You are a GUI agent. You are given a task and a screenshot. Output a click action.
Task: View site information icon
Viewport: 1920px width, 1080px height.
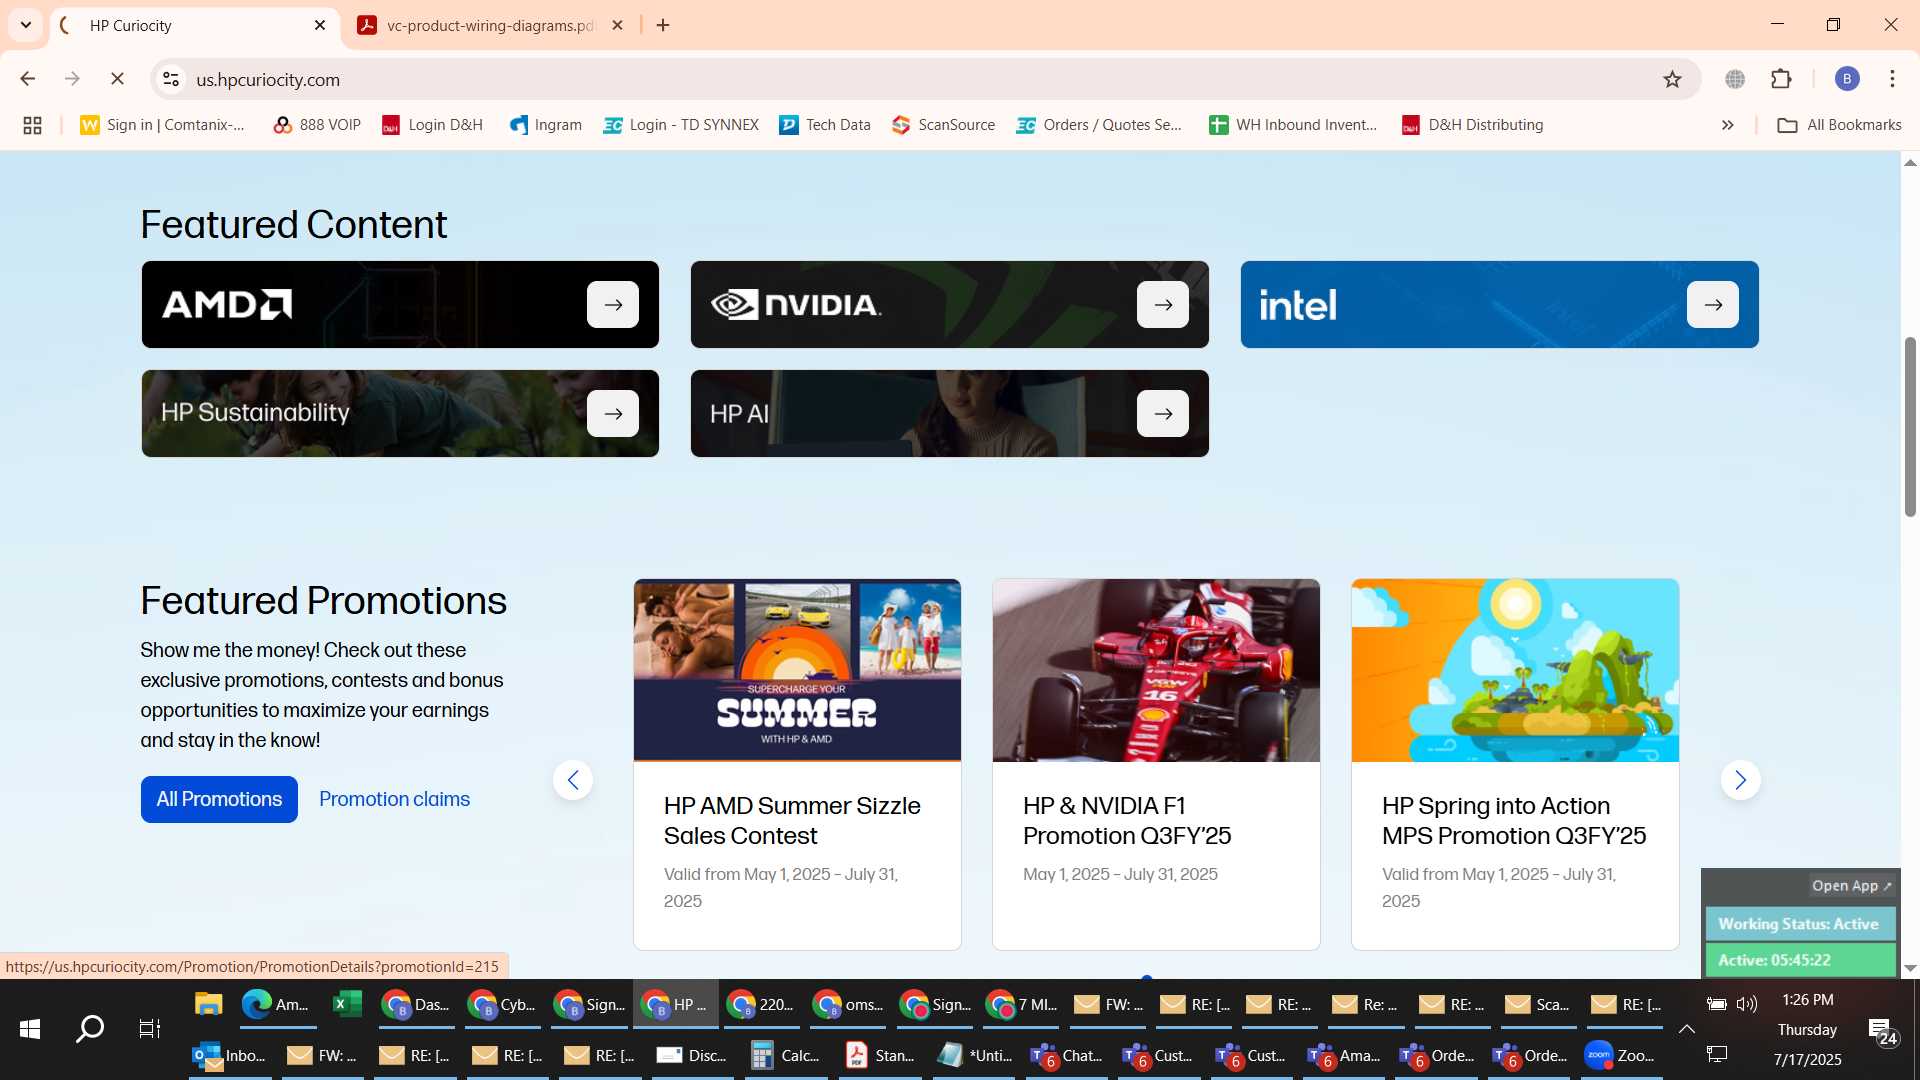(171, 79)
